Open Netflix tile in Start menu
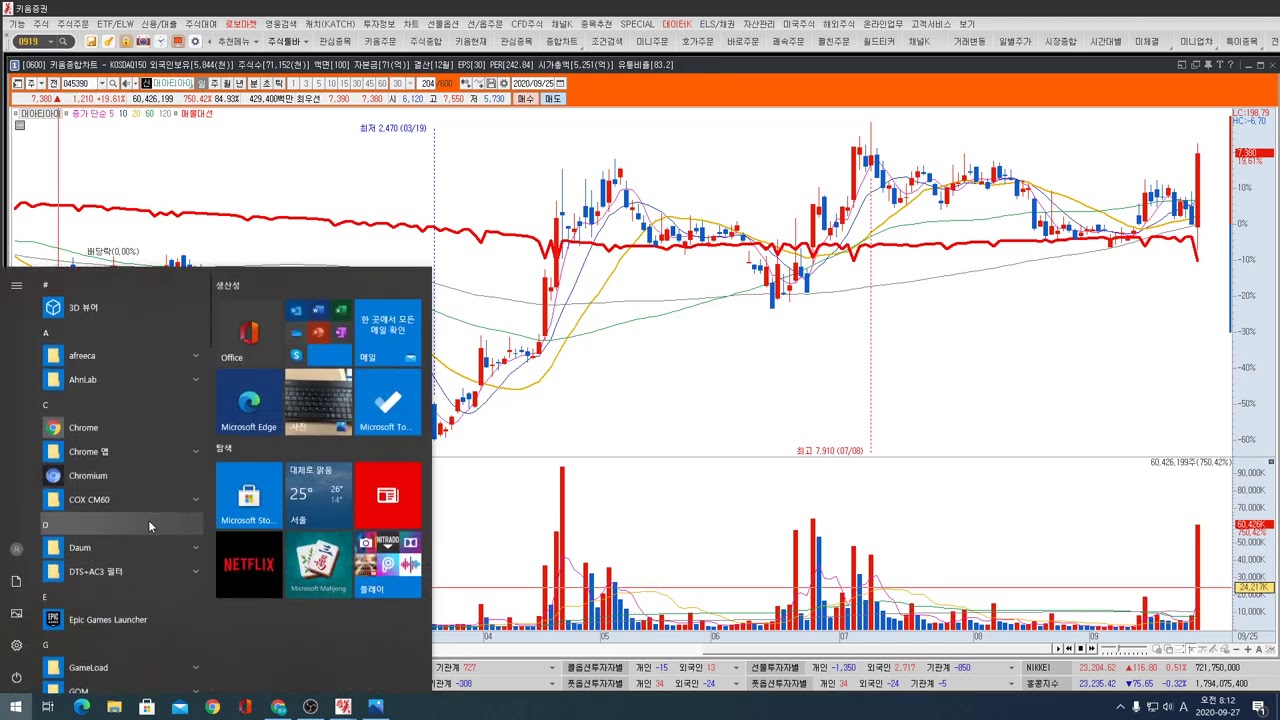 (249, 564)
